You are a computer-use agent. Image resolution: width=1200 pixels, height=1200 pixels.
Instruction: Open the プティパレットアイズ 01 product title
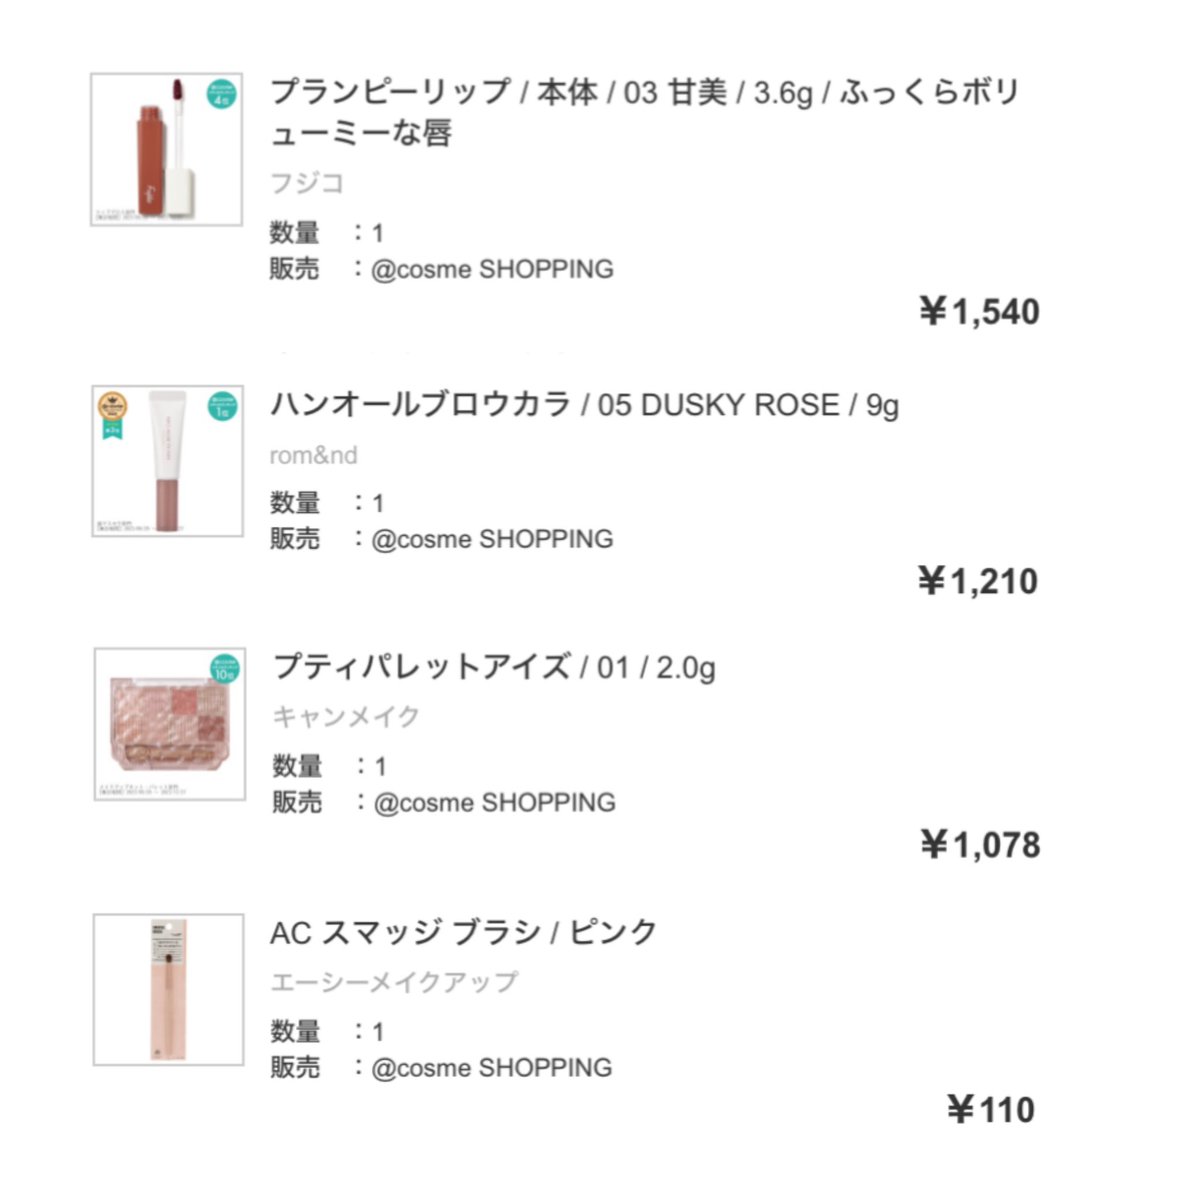point(494,667)
